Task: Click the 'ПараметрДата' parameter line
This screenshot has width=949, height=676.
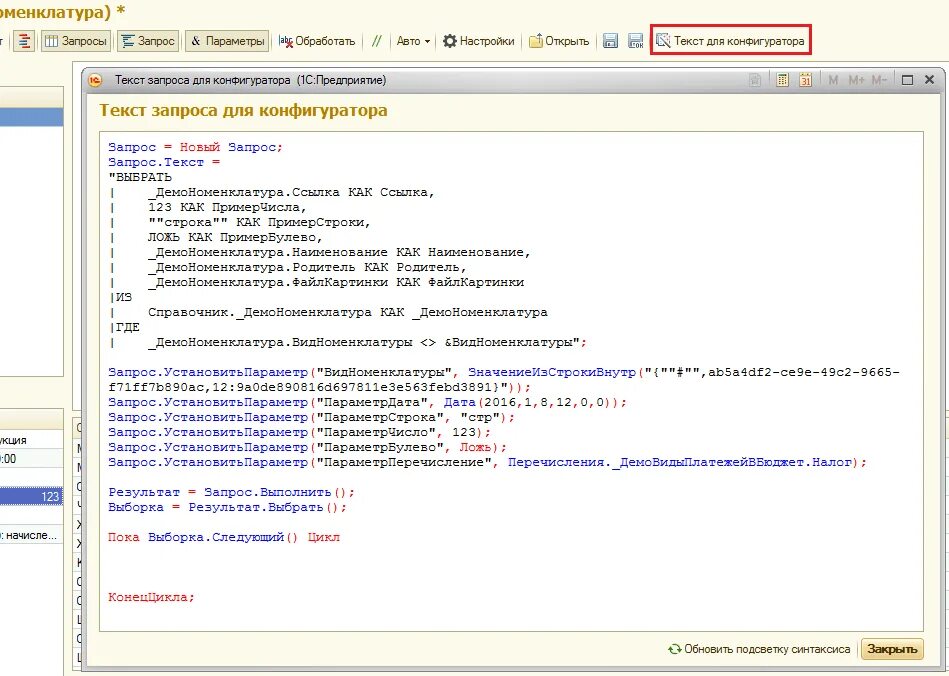Action: (368, 402)
